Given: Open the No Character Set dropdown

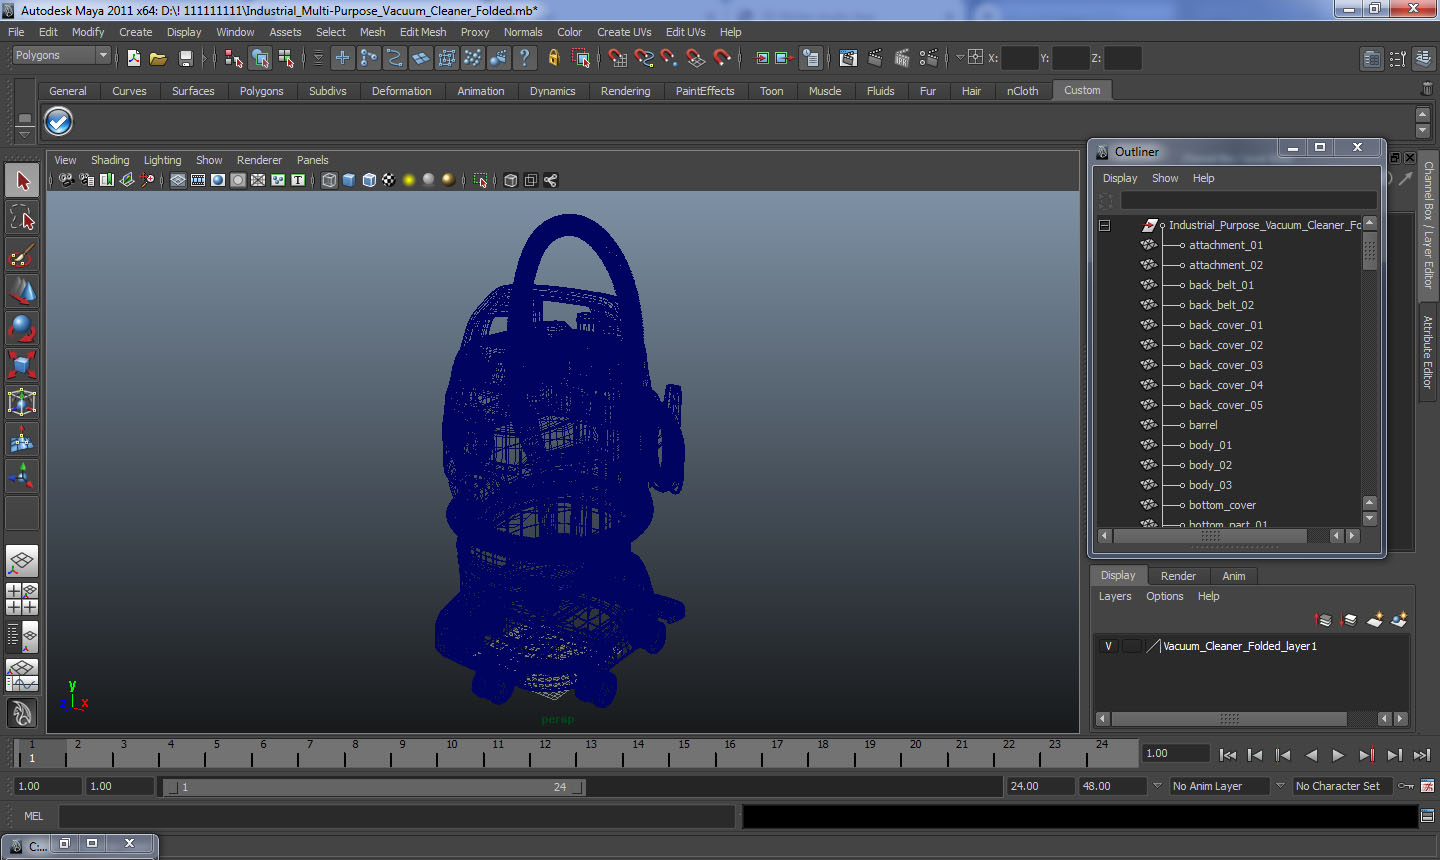Looking at the screenshot, I should (x=1344, y=786).
